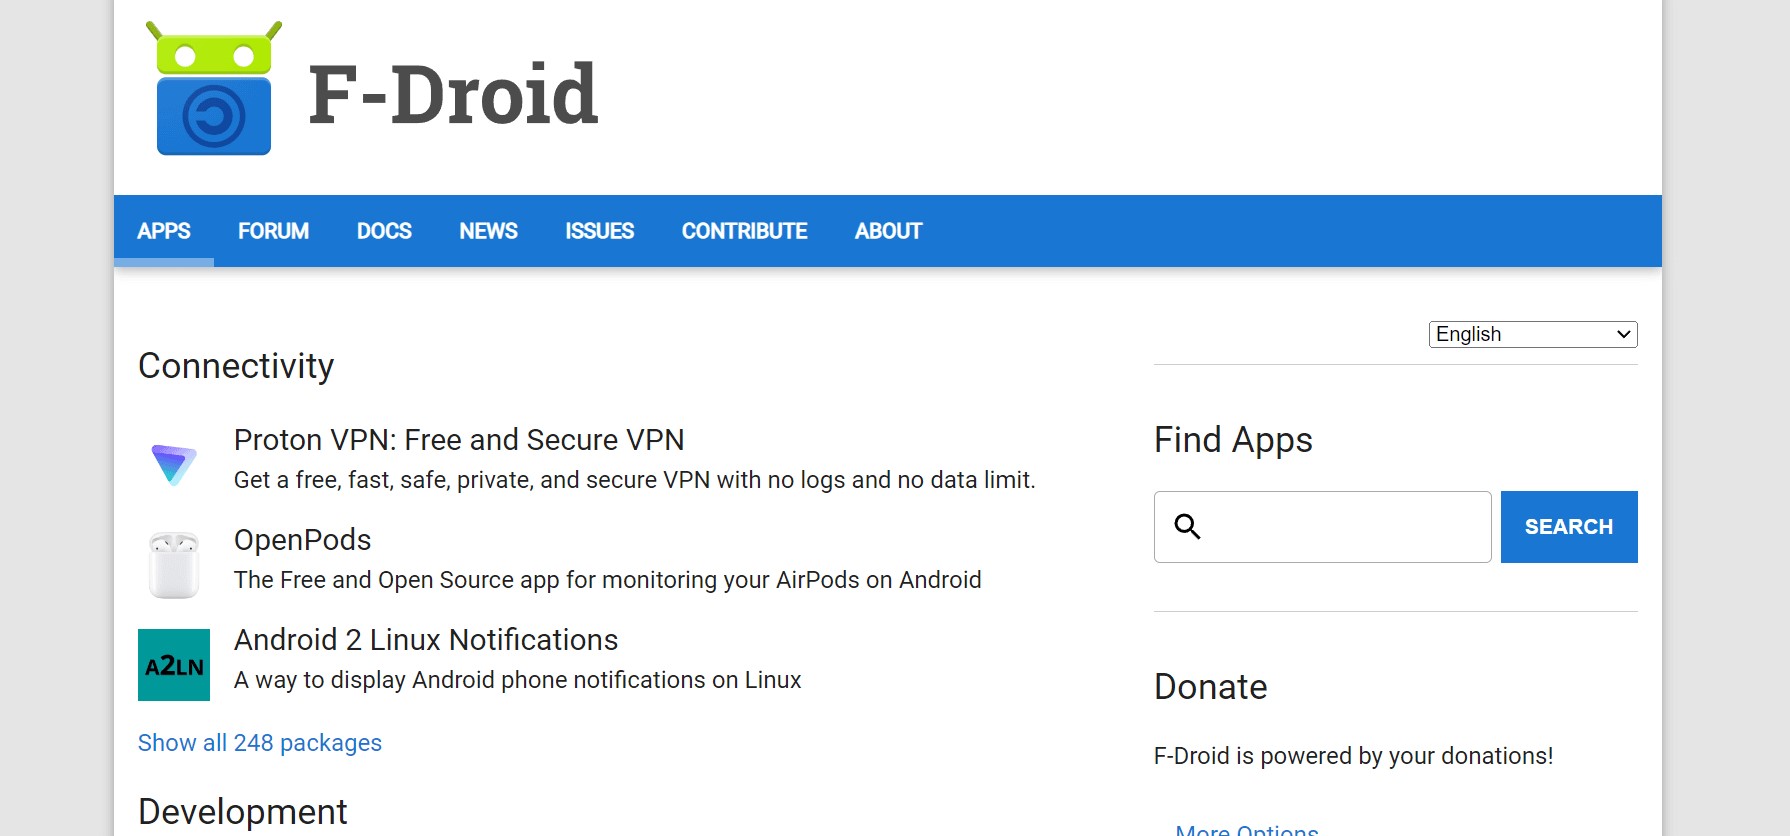Click the F-Droid robot logo icon
Image resolution: width=1790 pixels, height=836 pixels.
pyautogui.click(x=213, y=90)
